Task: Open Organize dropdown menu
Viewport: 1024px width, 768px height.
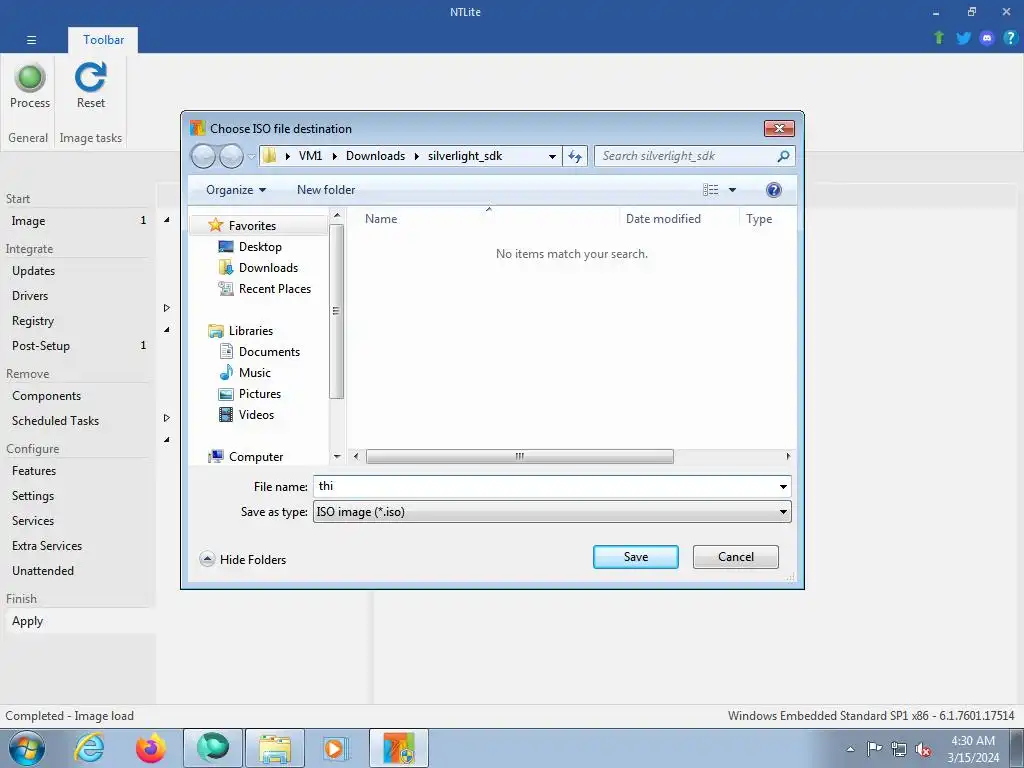Action: click(x=236, y=190)
